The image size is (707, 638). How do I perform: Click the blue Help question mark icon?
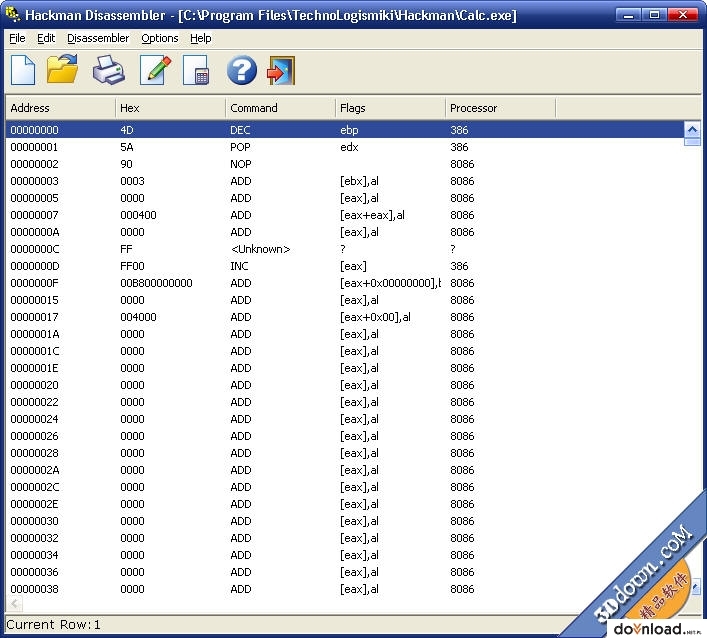tap(242, 70)
